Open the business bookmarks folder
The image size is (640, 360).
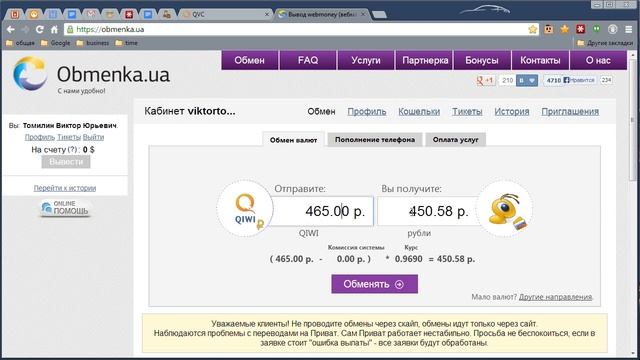point(93,43)
